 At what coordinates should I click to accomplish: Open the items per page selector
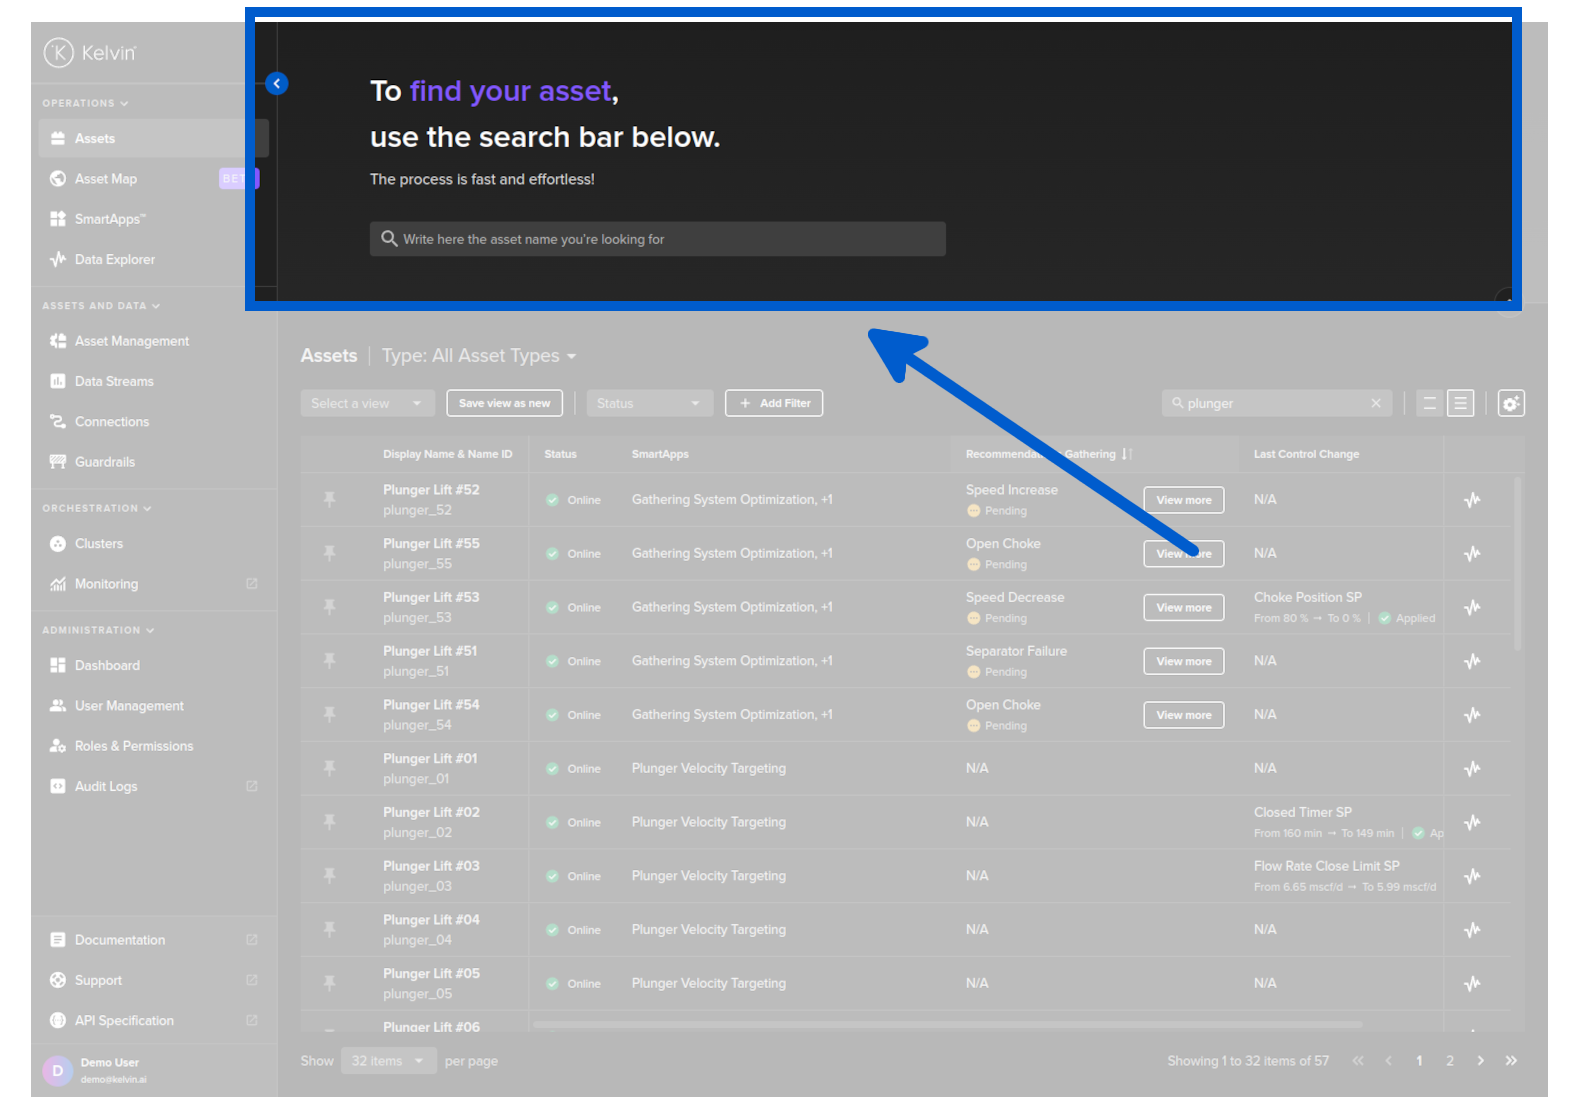[x=388, y=1061]
